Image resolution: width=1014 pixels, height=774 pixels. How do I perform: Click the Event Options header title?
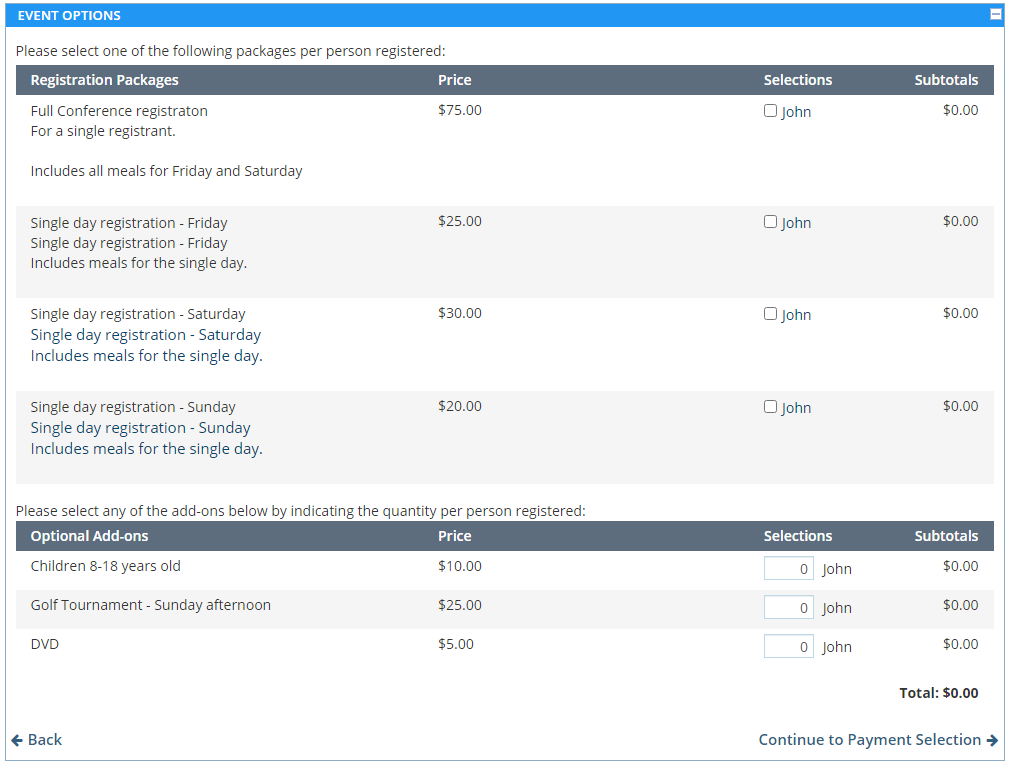(x=69, y=16)
